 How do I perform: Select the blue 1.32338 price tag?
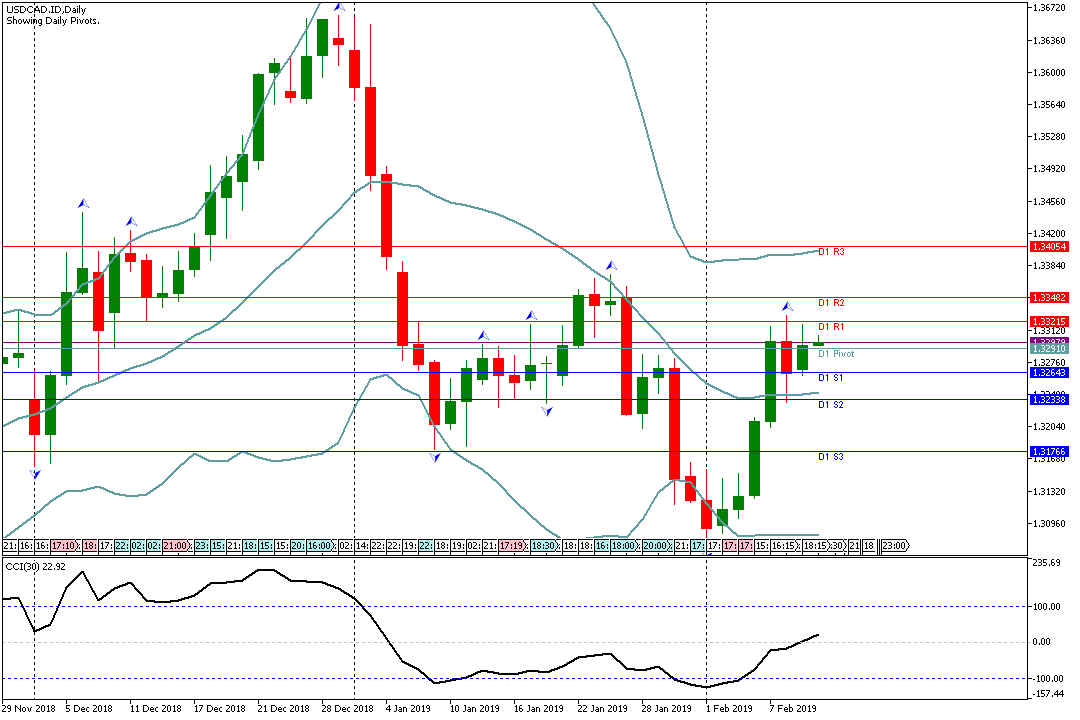click(1049, 400)
